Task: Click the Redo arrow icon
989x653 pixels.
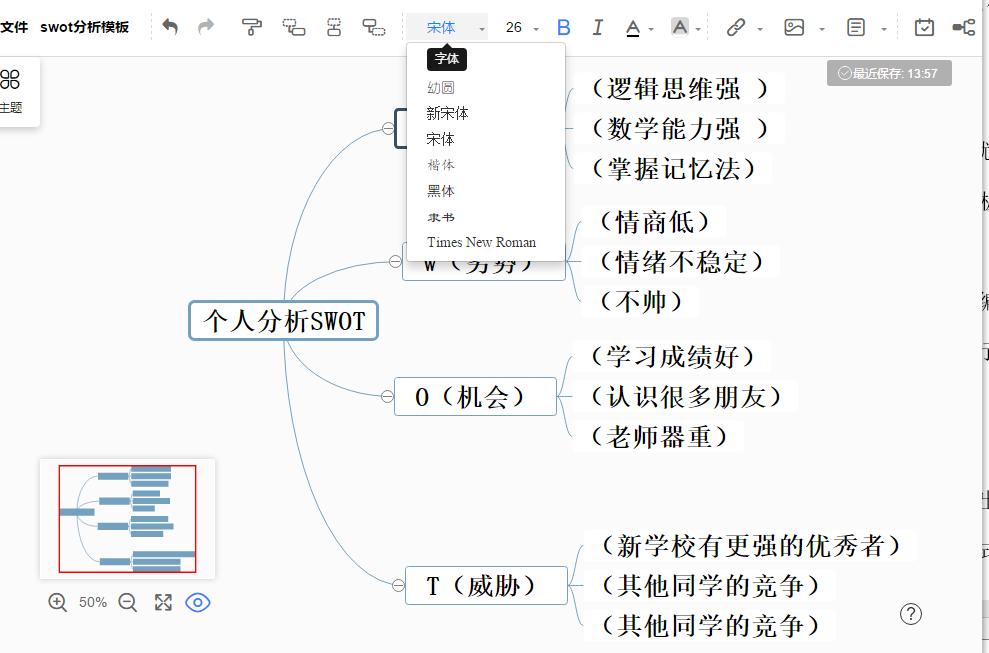Action: tap(205, 27)
